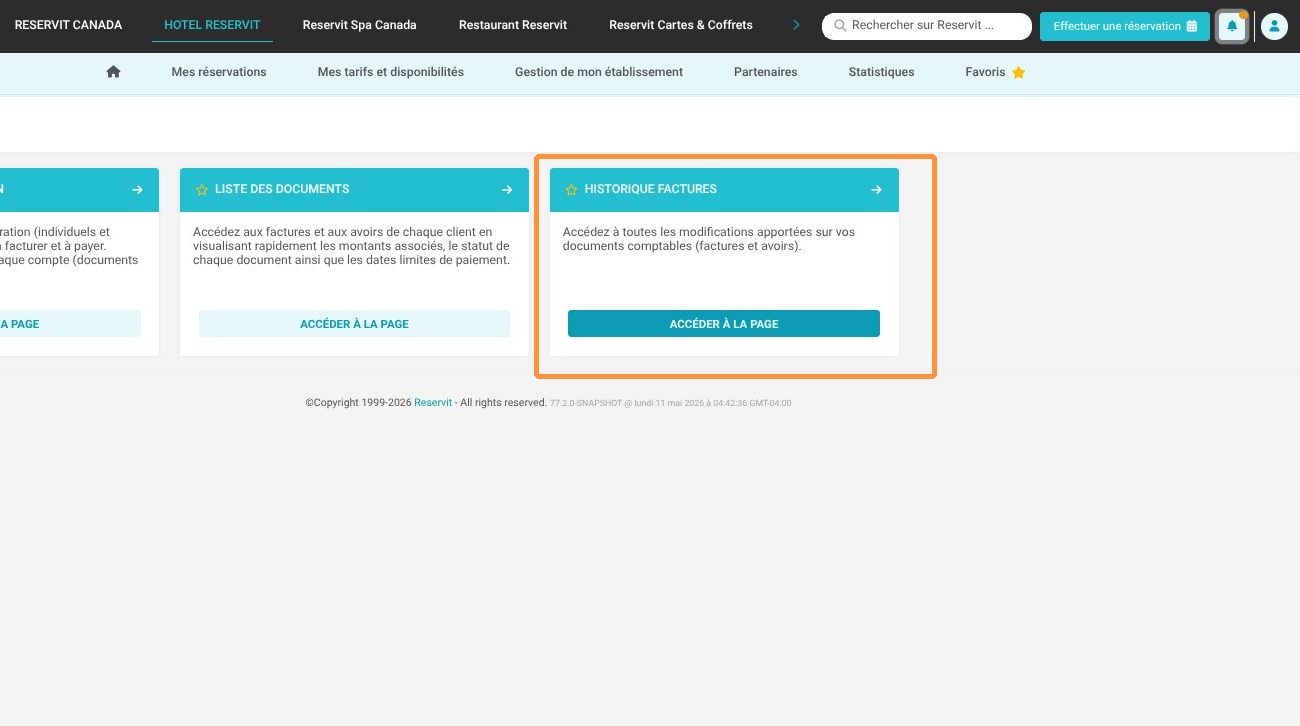Select the HOTEL RESERVIT tab
Image resolution: width=1300 pixels, height=726 pixels.
[x=212, y=25]
